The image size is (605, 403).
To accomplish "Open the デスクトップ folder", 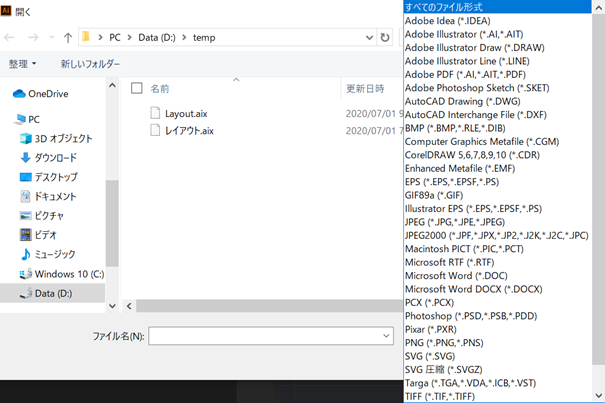I will [x=49, y=177].
